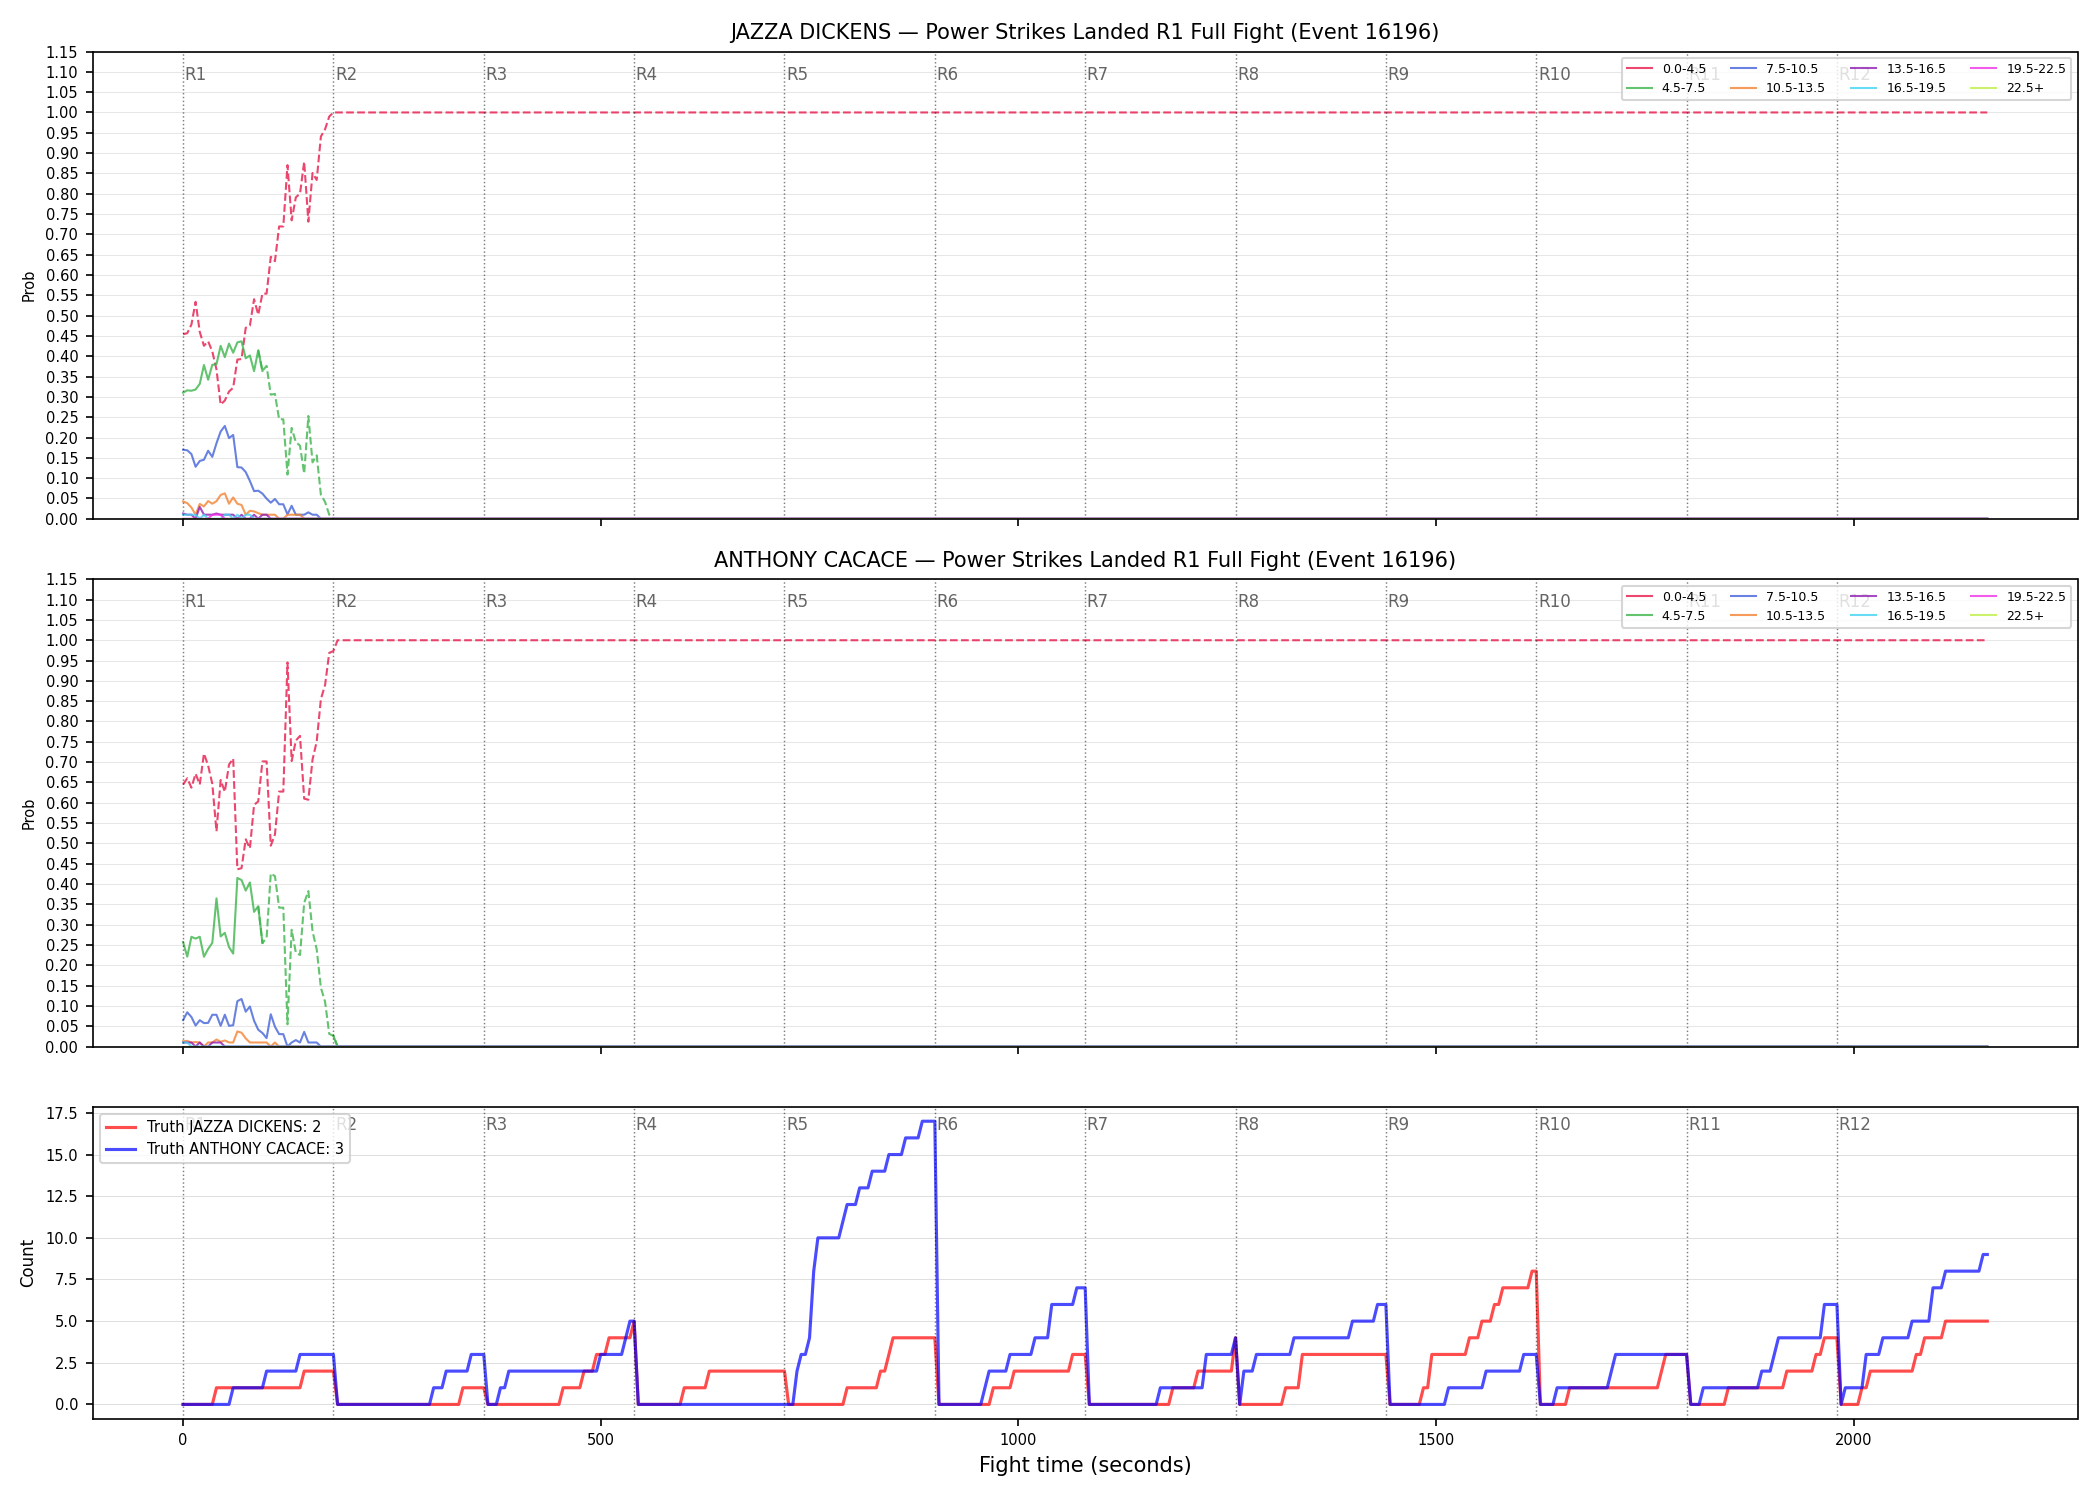
Task: Click R3 round marker in Count chart
Action: [496, 1124]
